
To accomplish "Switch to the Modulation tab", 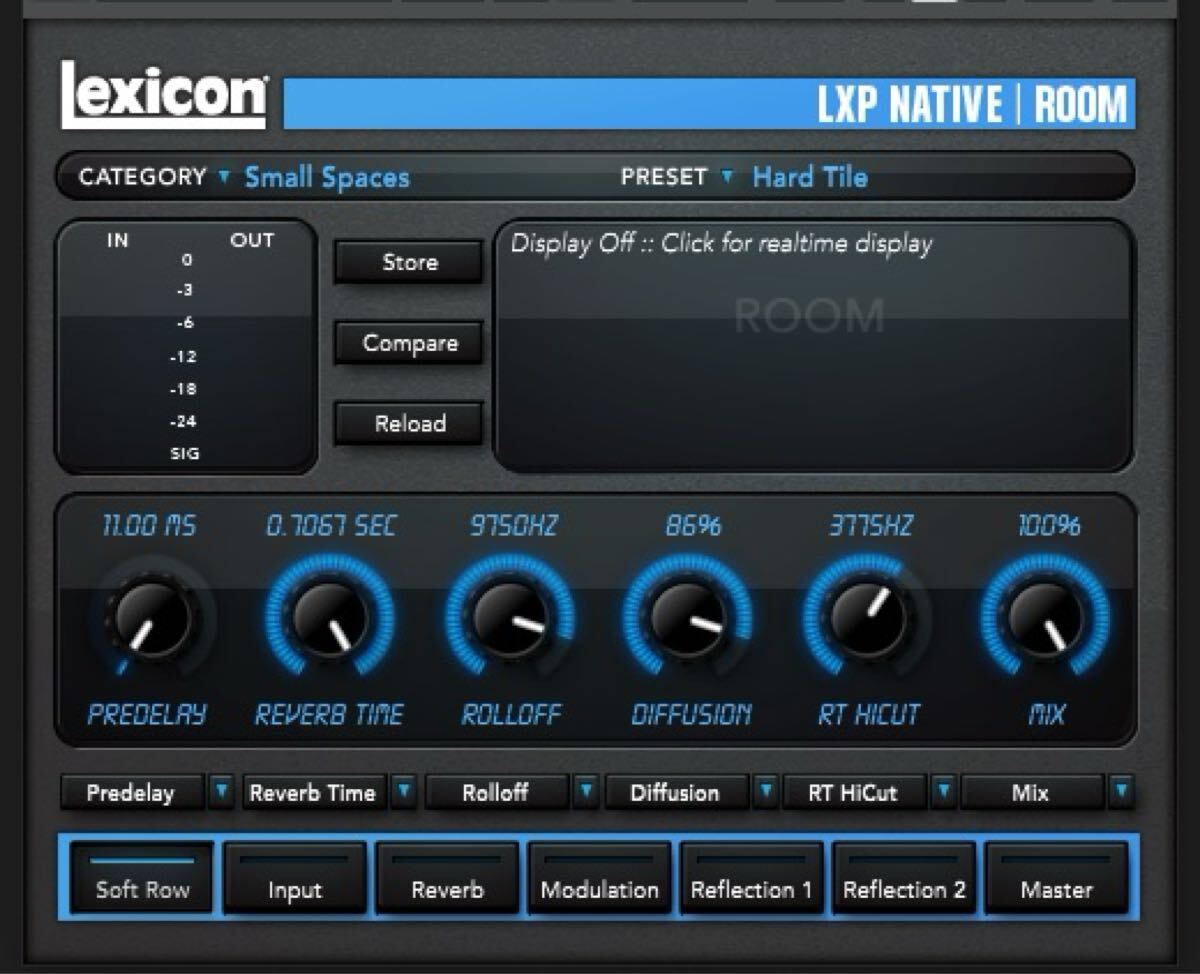I will 599,877.
